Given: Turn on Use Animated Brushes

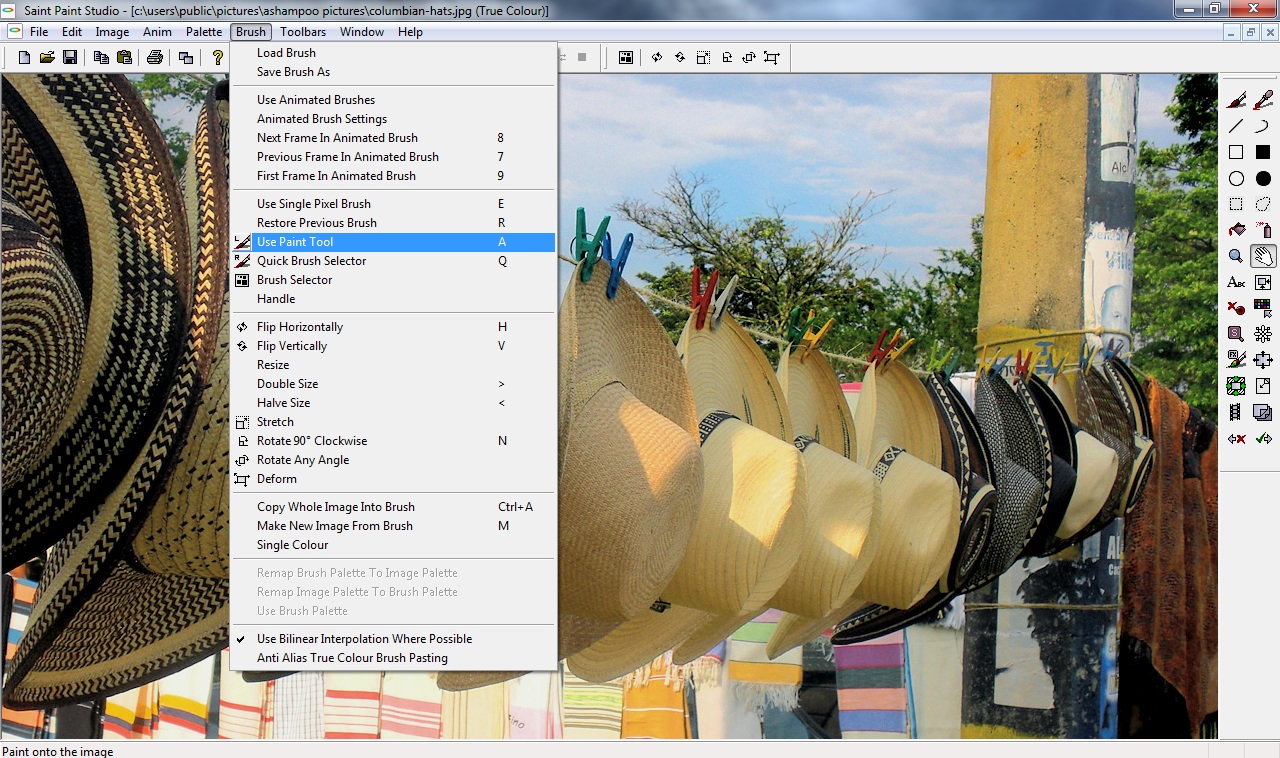Looking at the screenshot, I should 316,100.
